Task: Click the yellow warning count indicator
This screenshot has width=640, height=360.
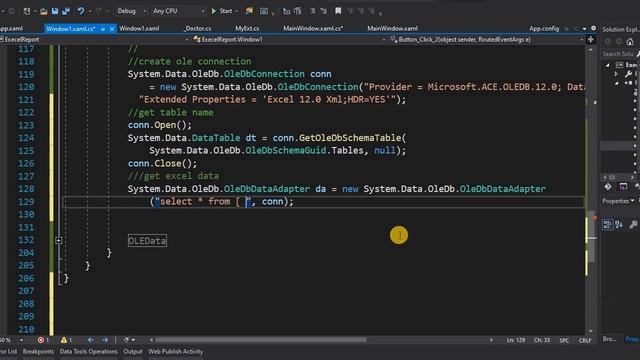Action: pos(66,340)
